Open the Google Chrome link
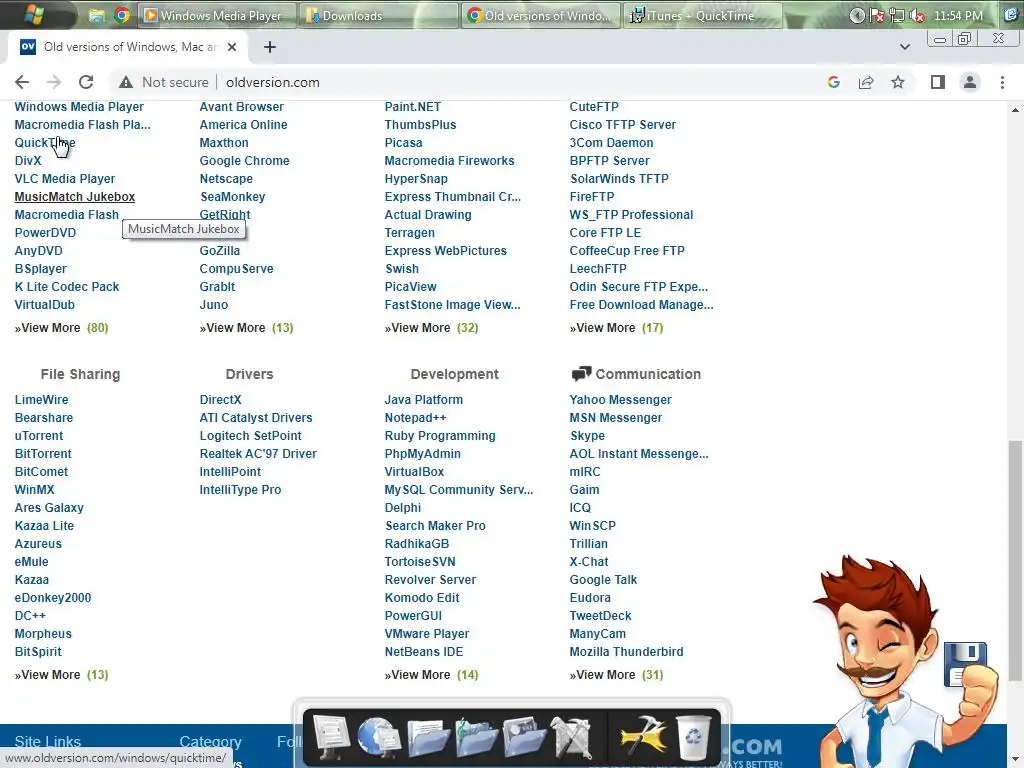The image size is (1024, 768). pyautogui.click(x=244, y=161)
